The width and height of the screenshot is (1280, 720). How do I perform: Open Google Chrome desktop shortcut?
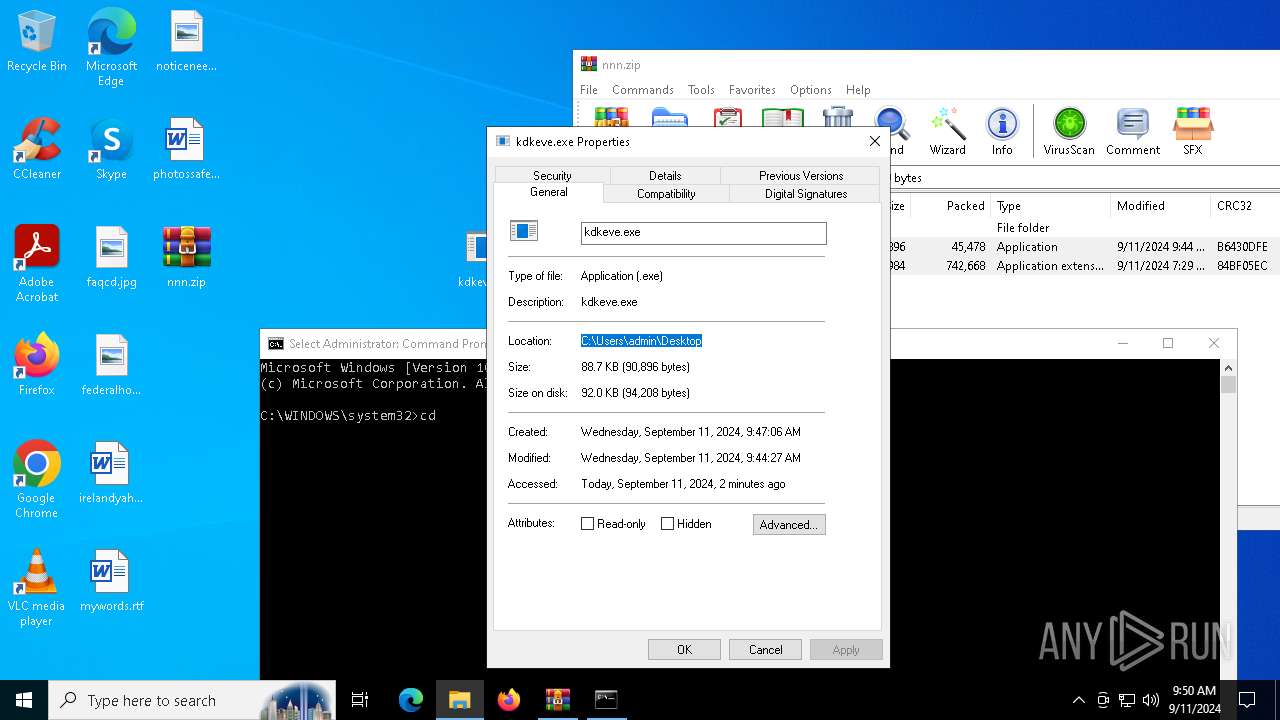point(37,480)
